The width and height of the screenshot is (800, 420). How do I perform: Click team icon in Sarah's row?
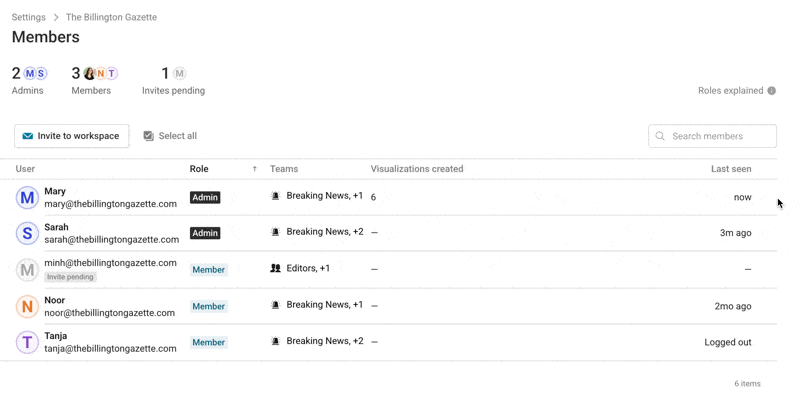(x=276, y=232)
